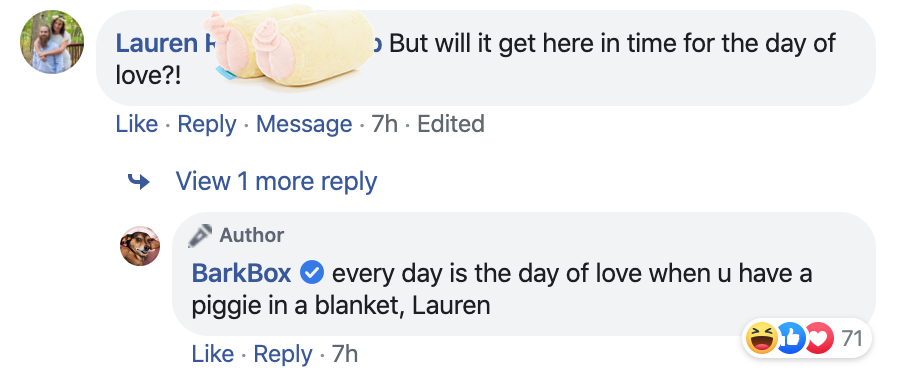Reply to the BarkBox comment
Viewport: 920px width, 380px height.
283,354
